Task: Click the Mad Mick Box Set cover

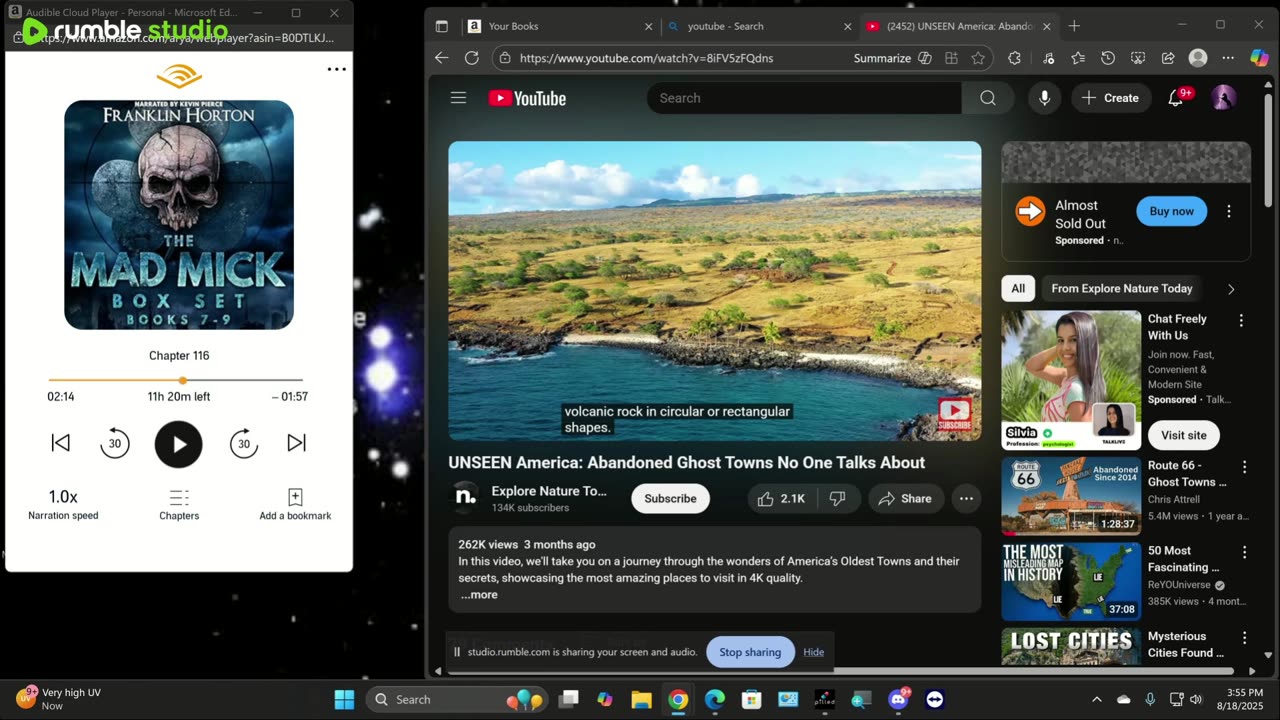Action: (x=179, y=215)
